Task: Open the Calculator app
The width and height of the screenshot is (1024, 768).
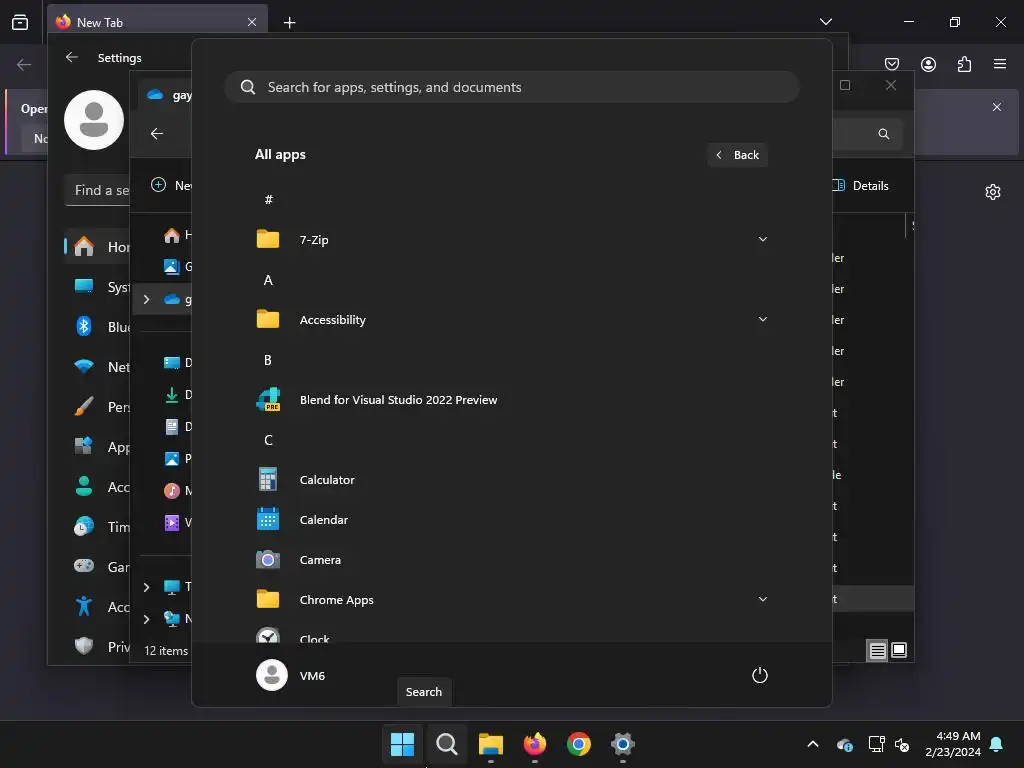Action: click(511, 479)
